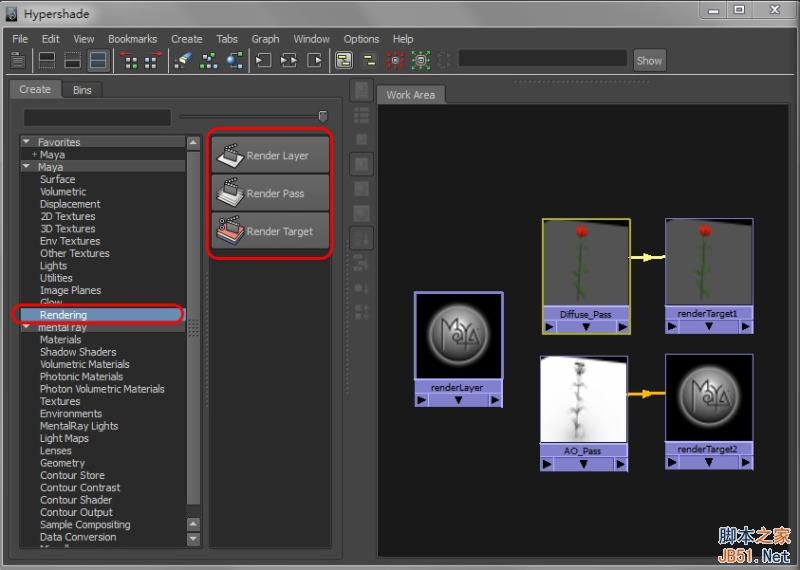Image resolution: width=800 pixels, height=570 pixels.
Task: Toggle the Create bar on/off icon
Action: [18, 61]
